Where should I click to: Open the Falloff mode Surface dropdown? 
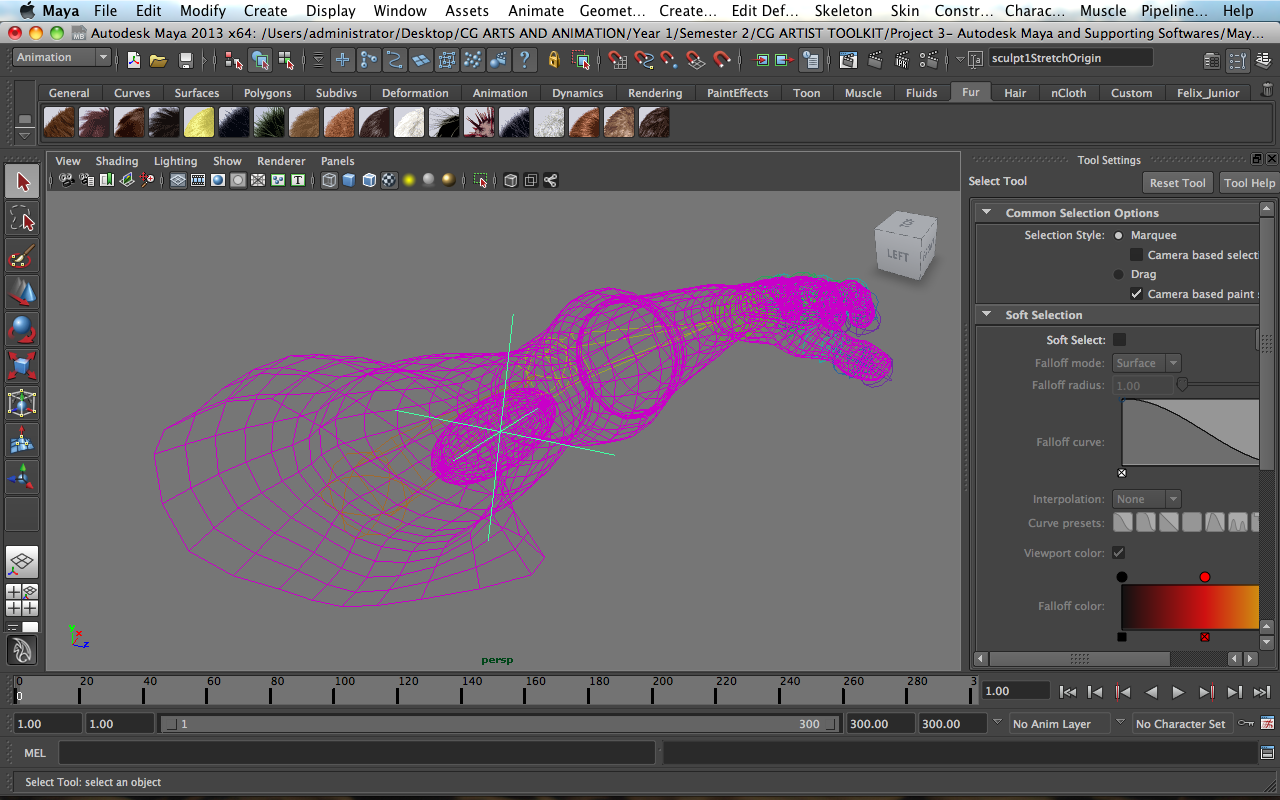1146,363
